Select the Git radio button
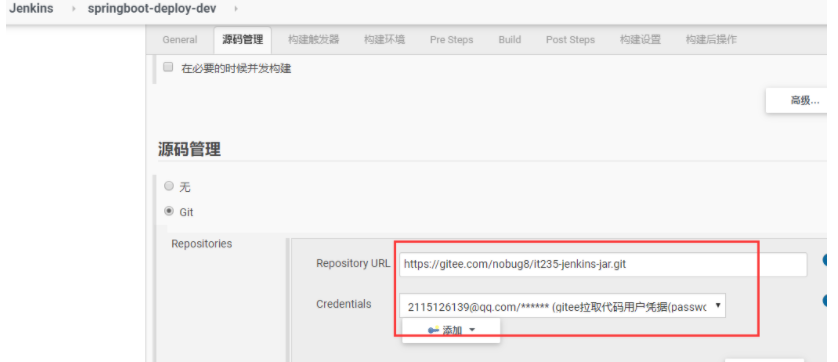838x362 pixels. pos(169,211)
